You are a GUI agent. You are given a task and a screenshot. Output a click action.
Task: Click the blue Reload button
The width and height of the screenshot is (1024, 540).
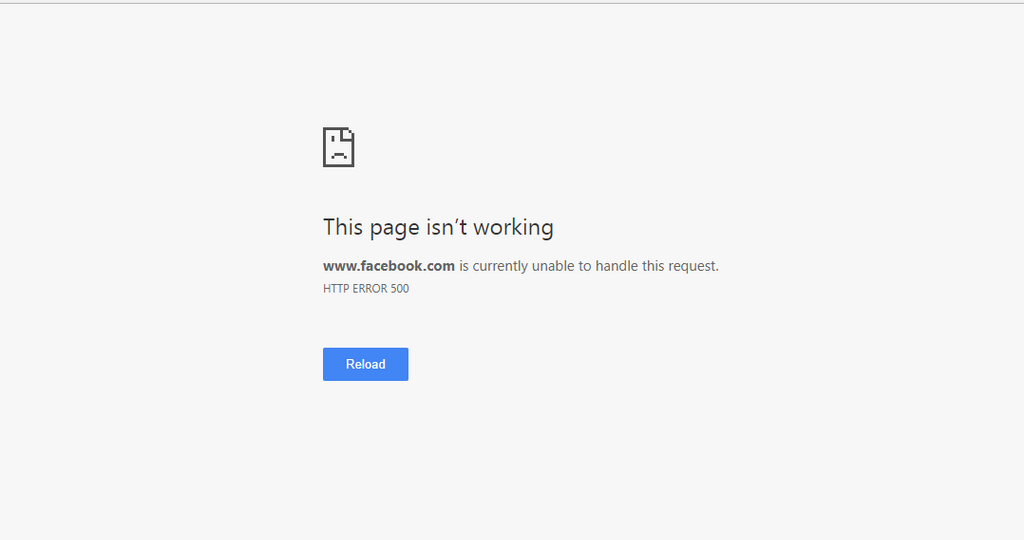coord(365,364)
